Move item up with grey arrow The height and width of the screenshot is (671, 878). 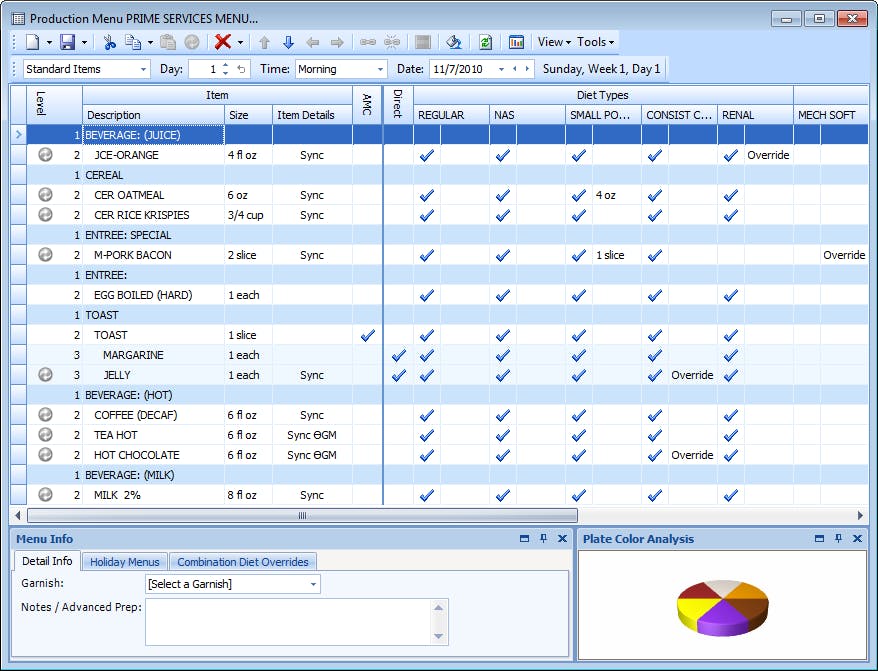[264, 42]
